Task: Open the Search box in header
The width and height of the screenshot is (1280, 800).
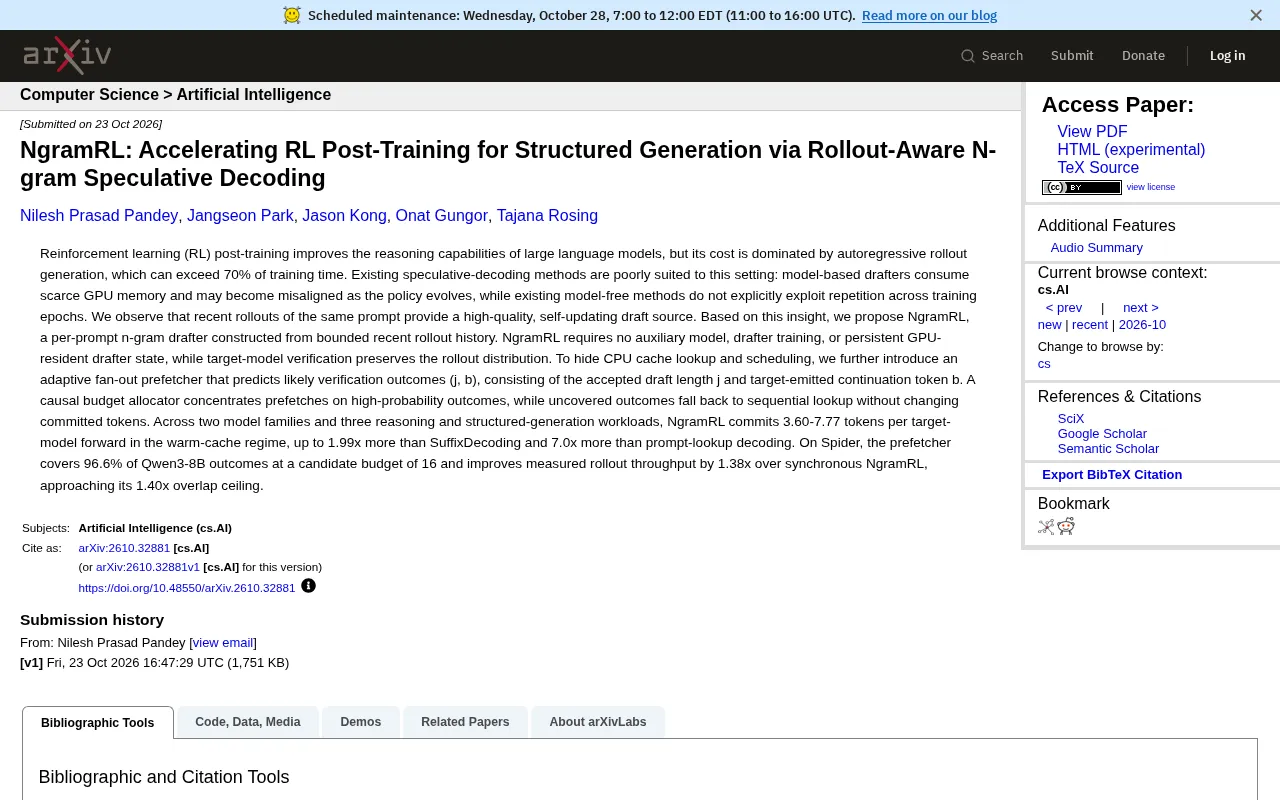Action: click(992, 56)
